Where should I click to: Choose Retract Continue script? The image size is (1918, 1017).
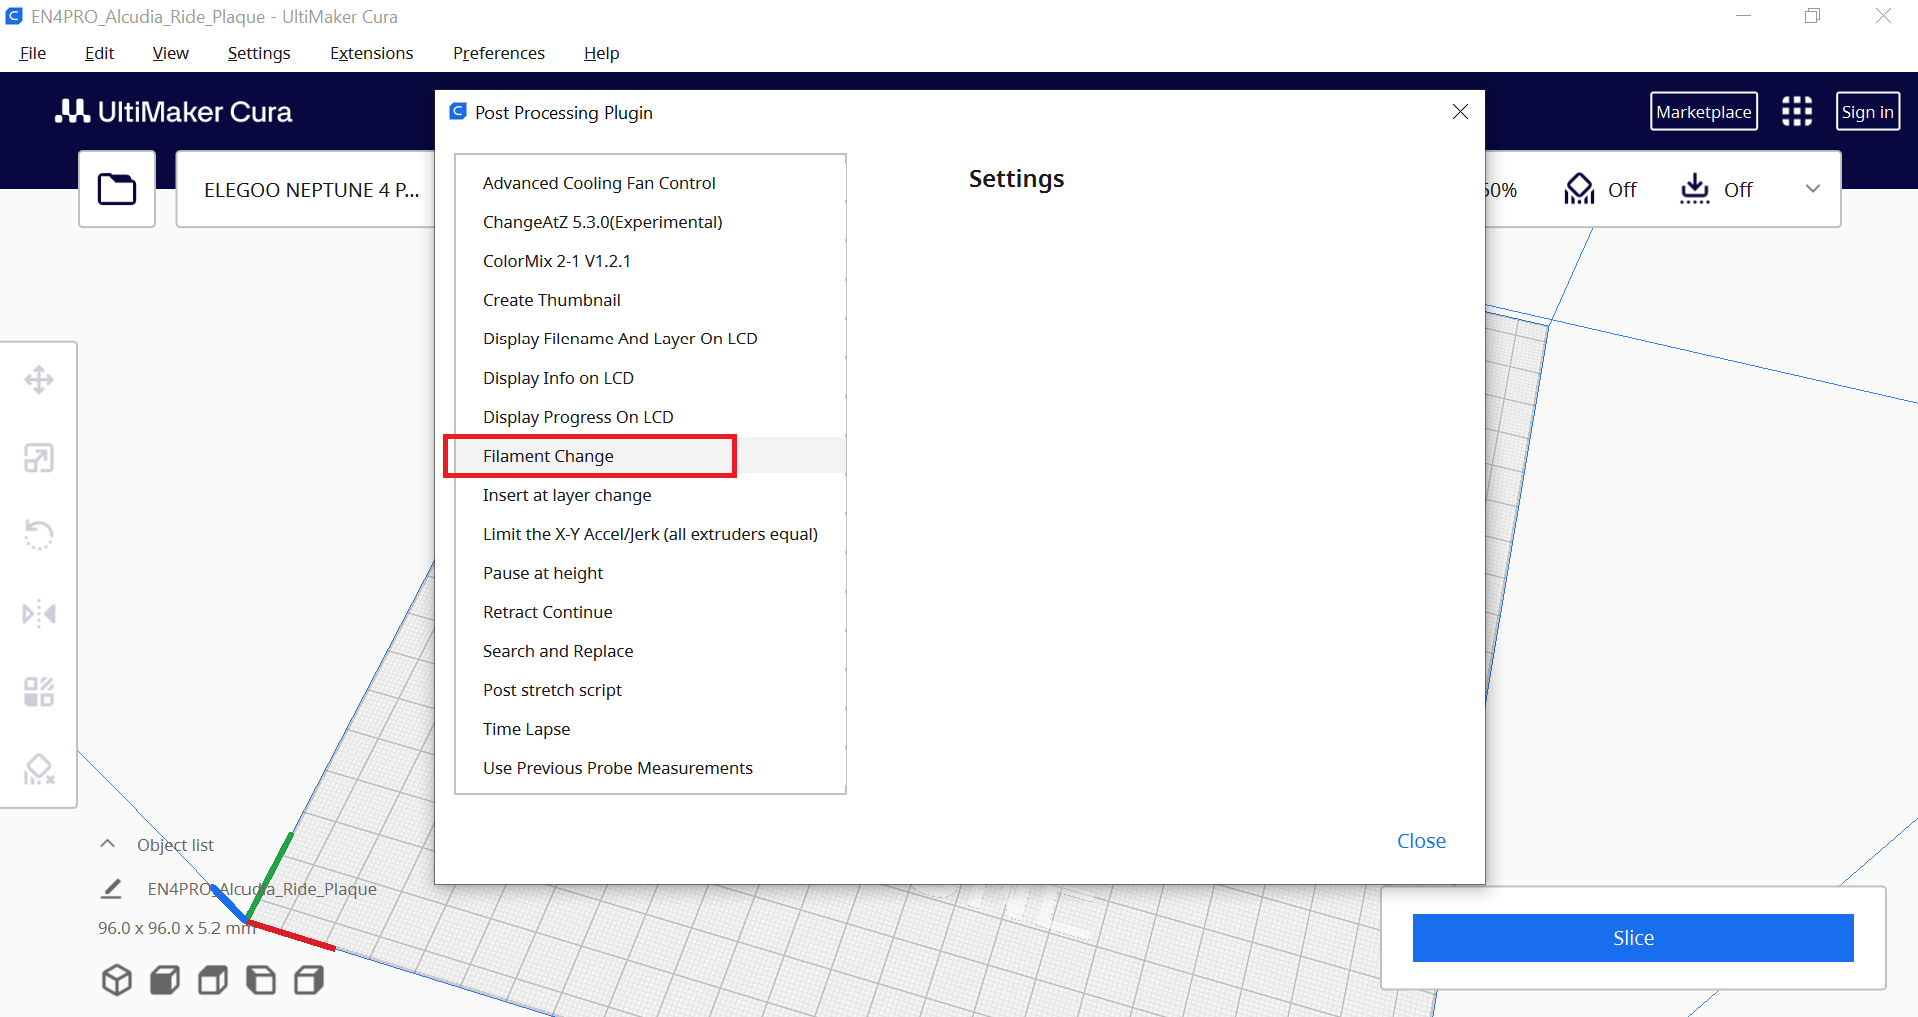(650, 612)
